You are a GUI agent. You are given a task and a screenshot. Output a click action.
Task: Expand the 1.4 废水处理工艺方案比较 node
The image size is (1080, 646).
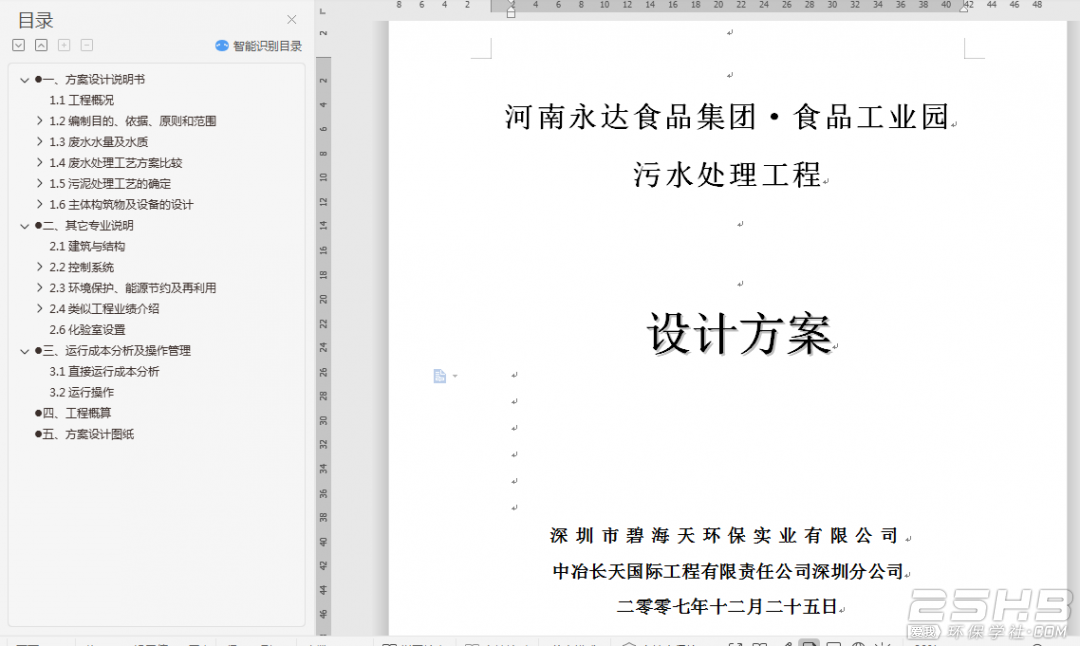click(x=40, y=163)
